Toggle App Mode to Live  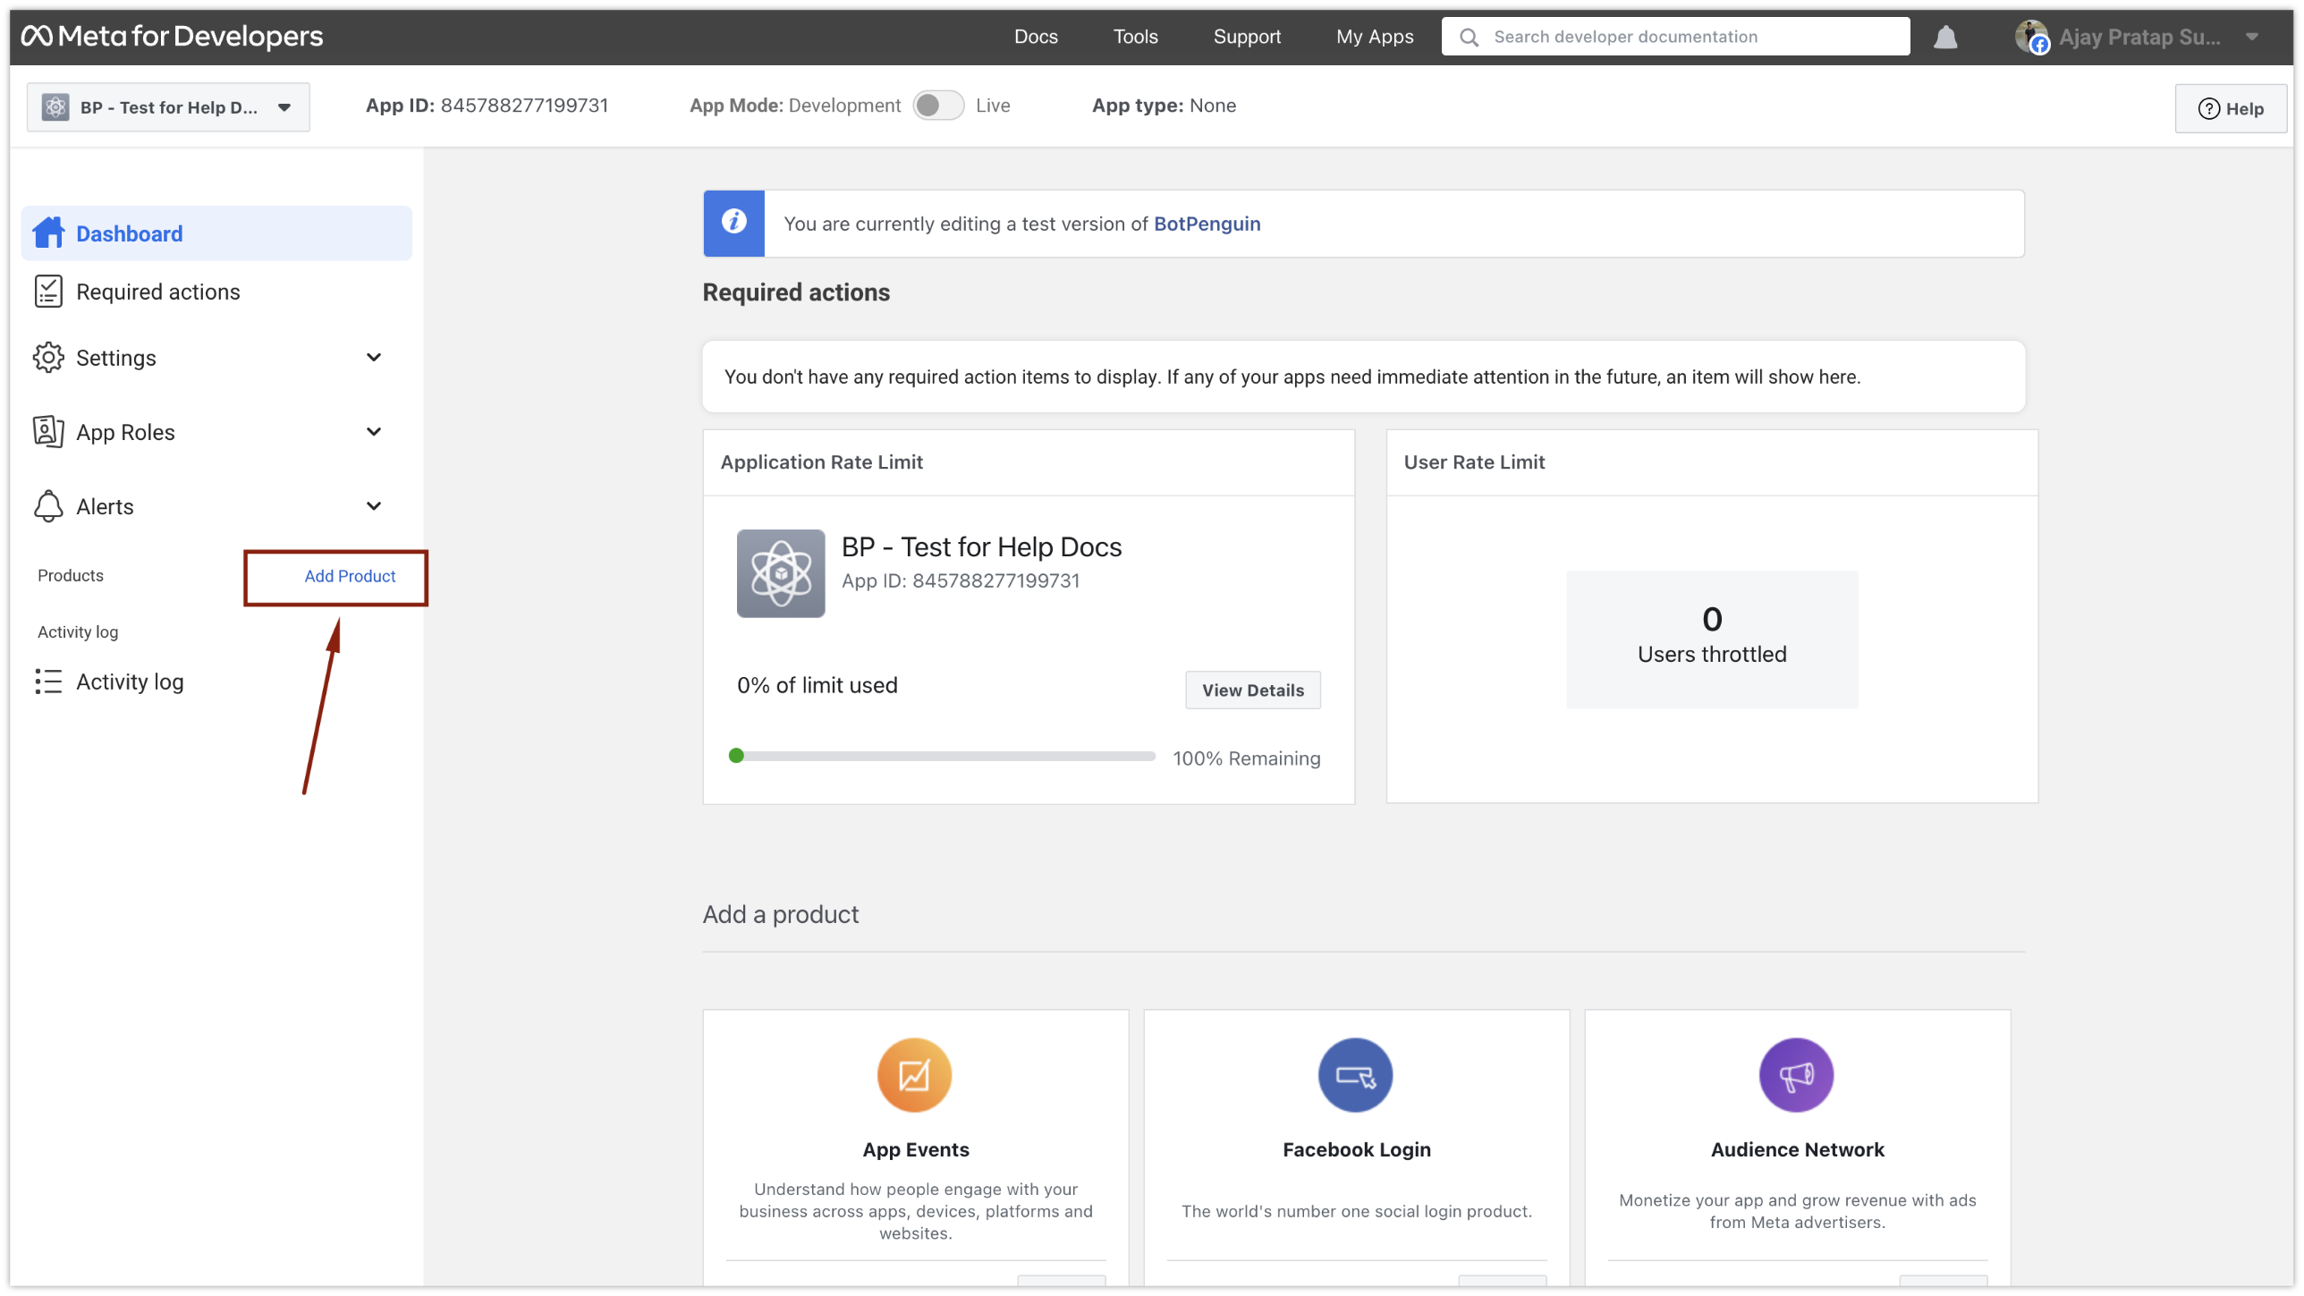(937, 105)
